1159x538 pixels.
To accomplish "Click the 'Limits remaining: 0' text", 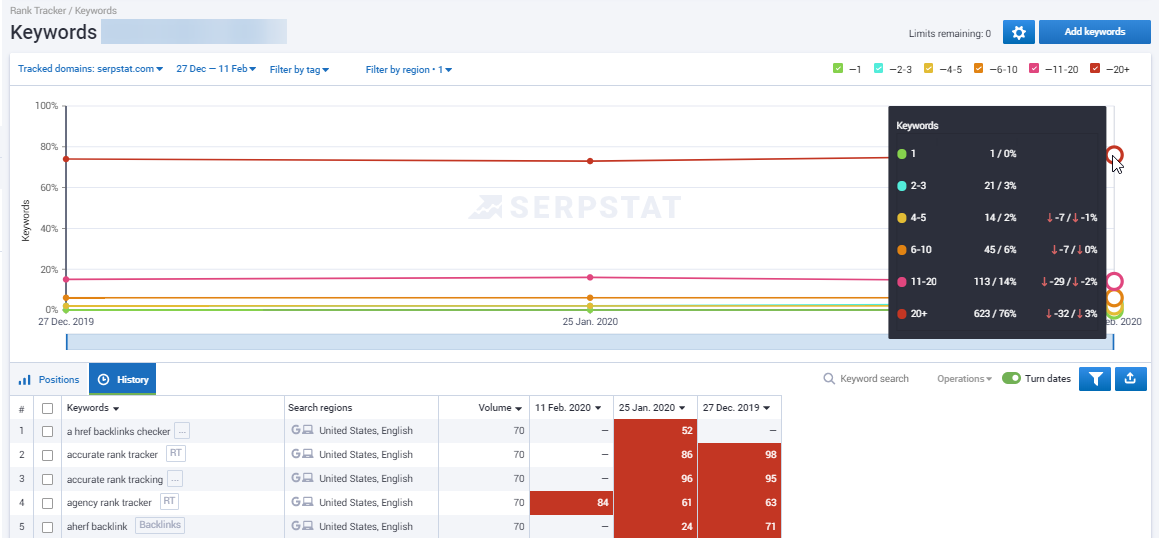I will click(x=950, y=33).
